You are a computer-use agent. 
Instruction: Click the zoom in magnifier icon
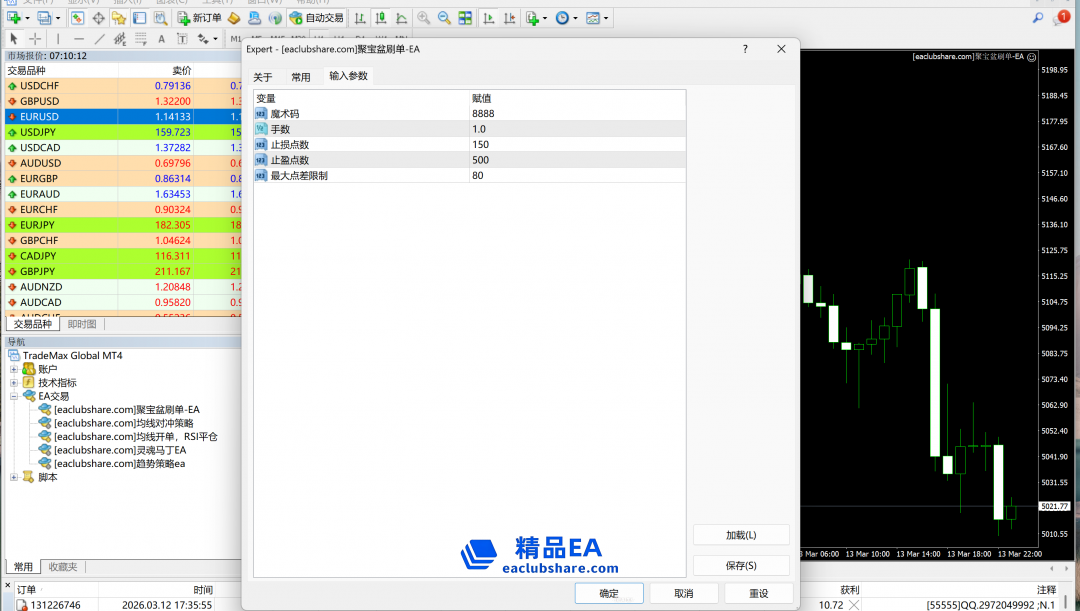pos(423,18)
